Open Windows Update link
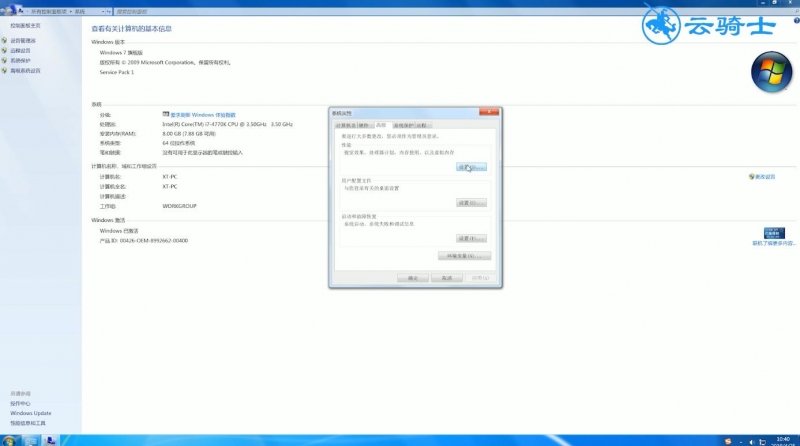The height and width of the screenshot is (446, 800). (31, 413)
